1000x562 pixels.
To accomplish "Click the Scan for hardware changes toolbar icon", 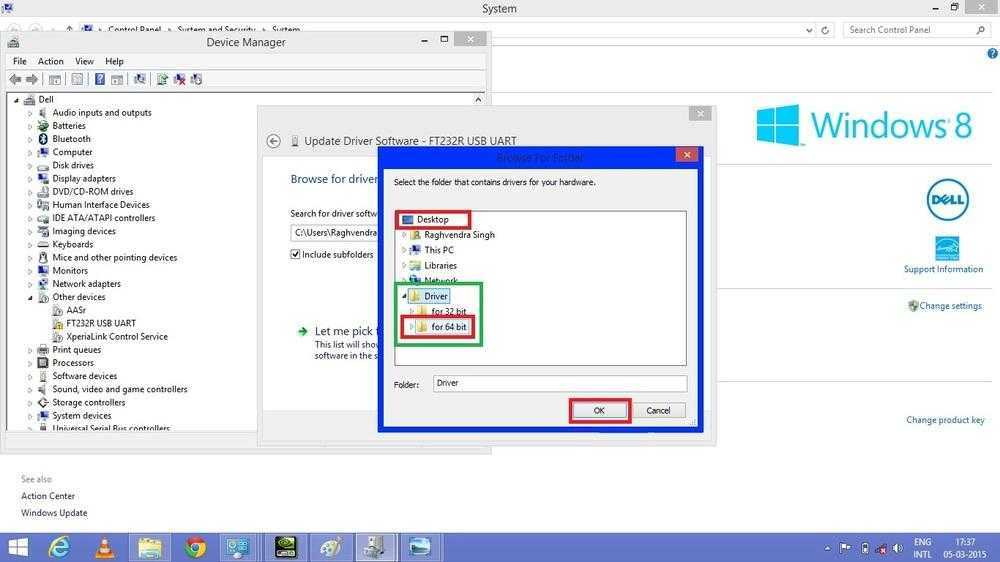I will 140,79.
